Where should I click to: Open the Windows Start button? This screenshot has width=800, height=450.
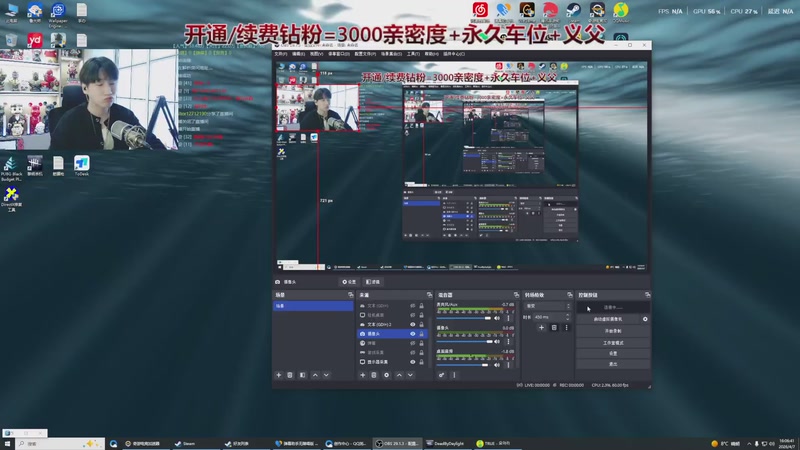[x=7, y=443]
